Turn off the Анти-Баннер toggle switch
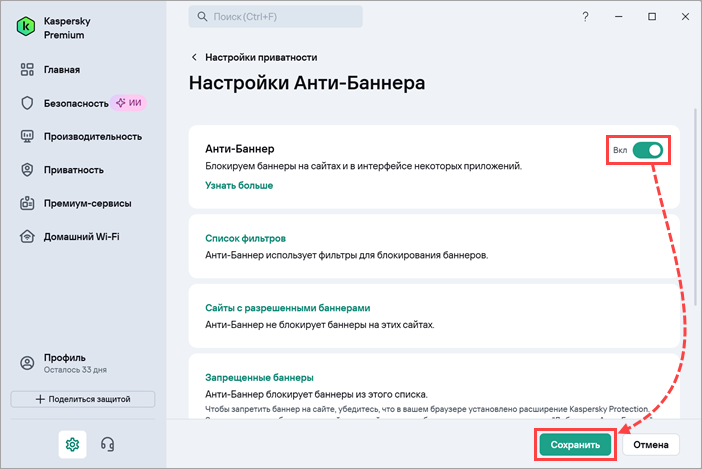The height and width of the screenshot is (469, 702). click(x=647, y=150)
